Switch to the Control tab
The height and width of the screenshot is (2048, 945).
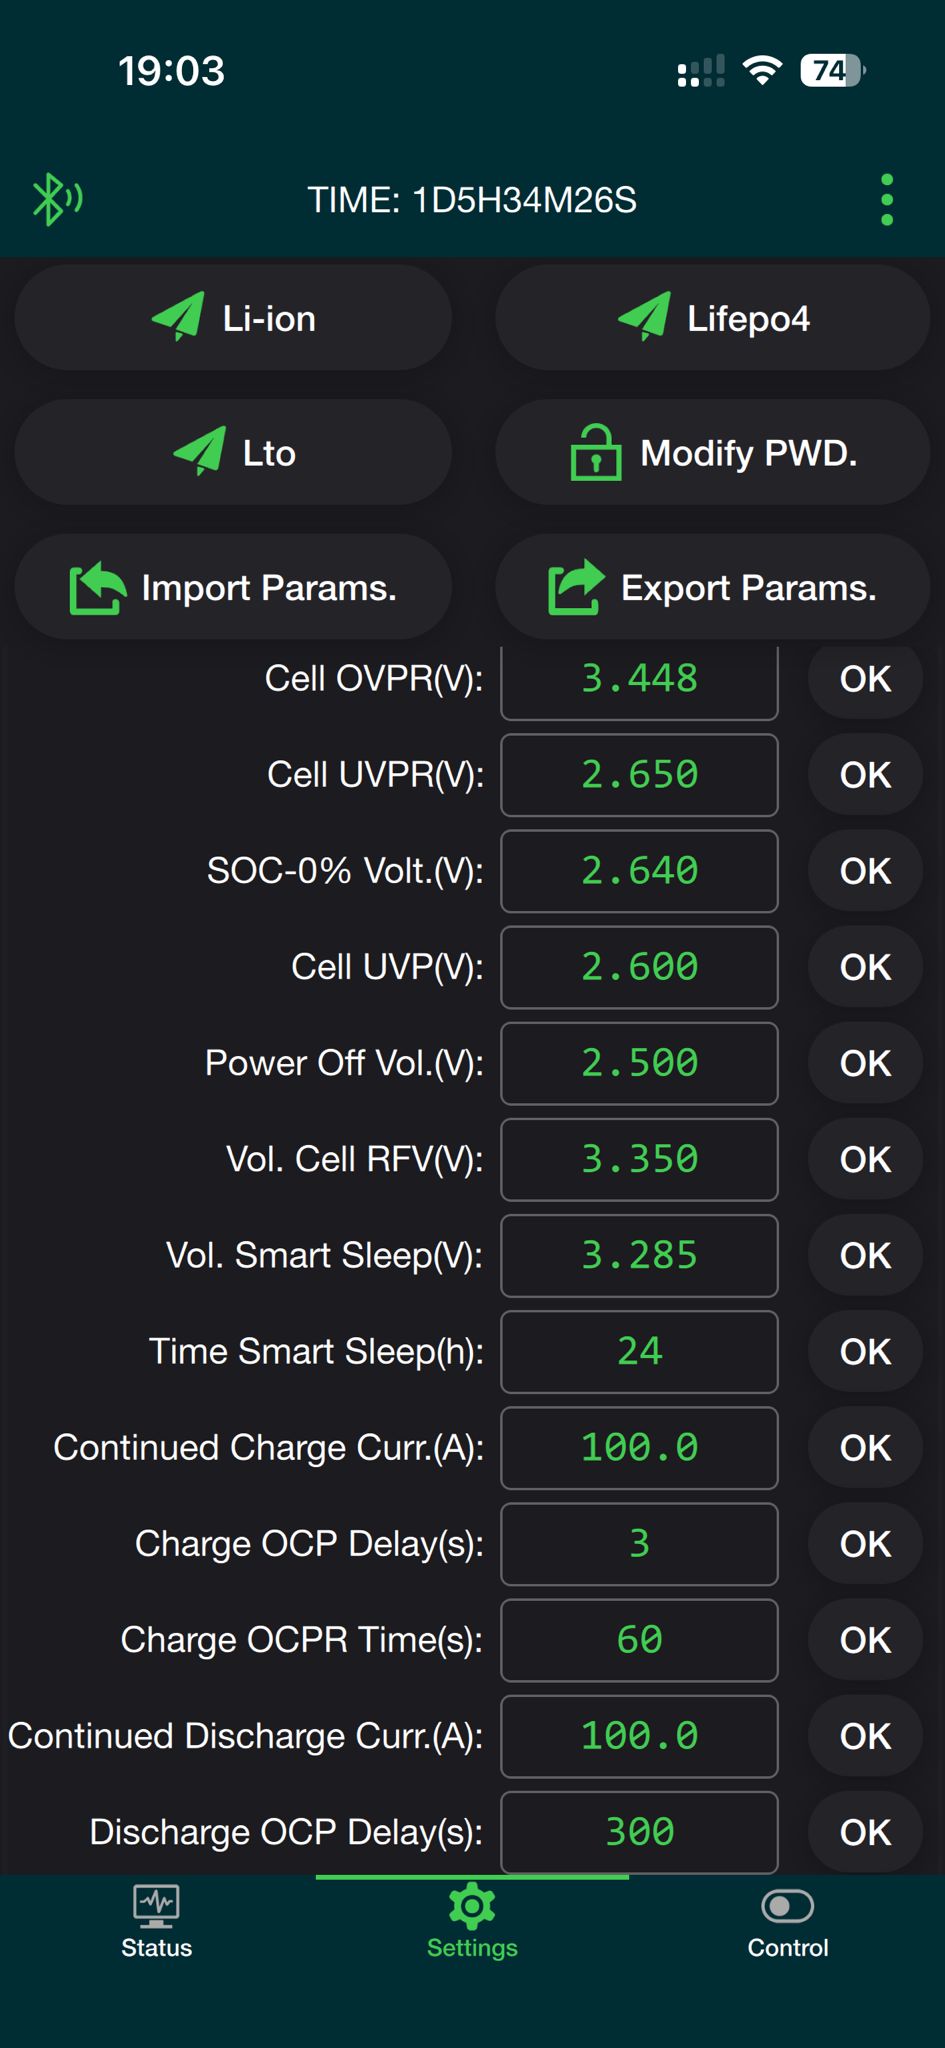click(787, 1921)
